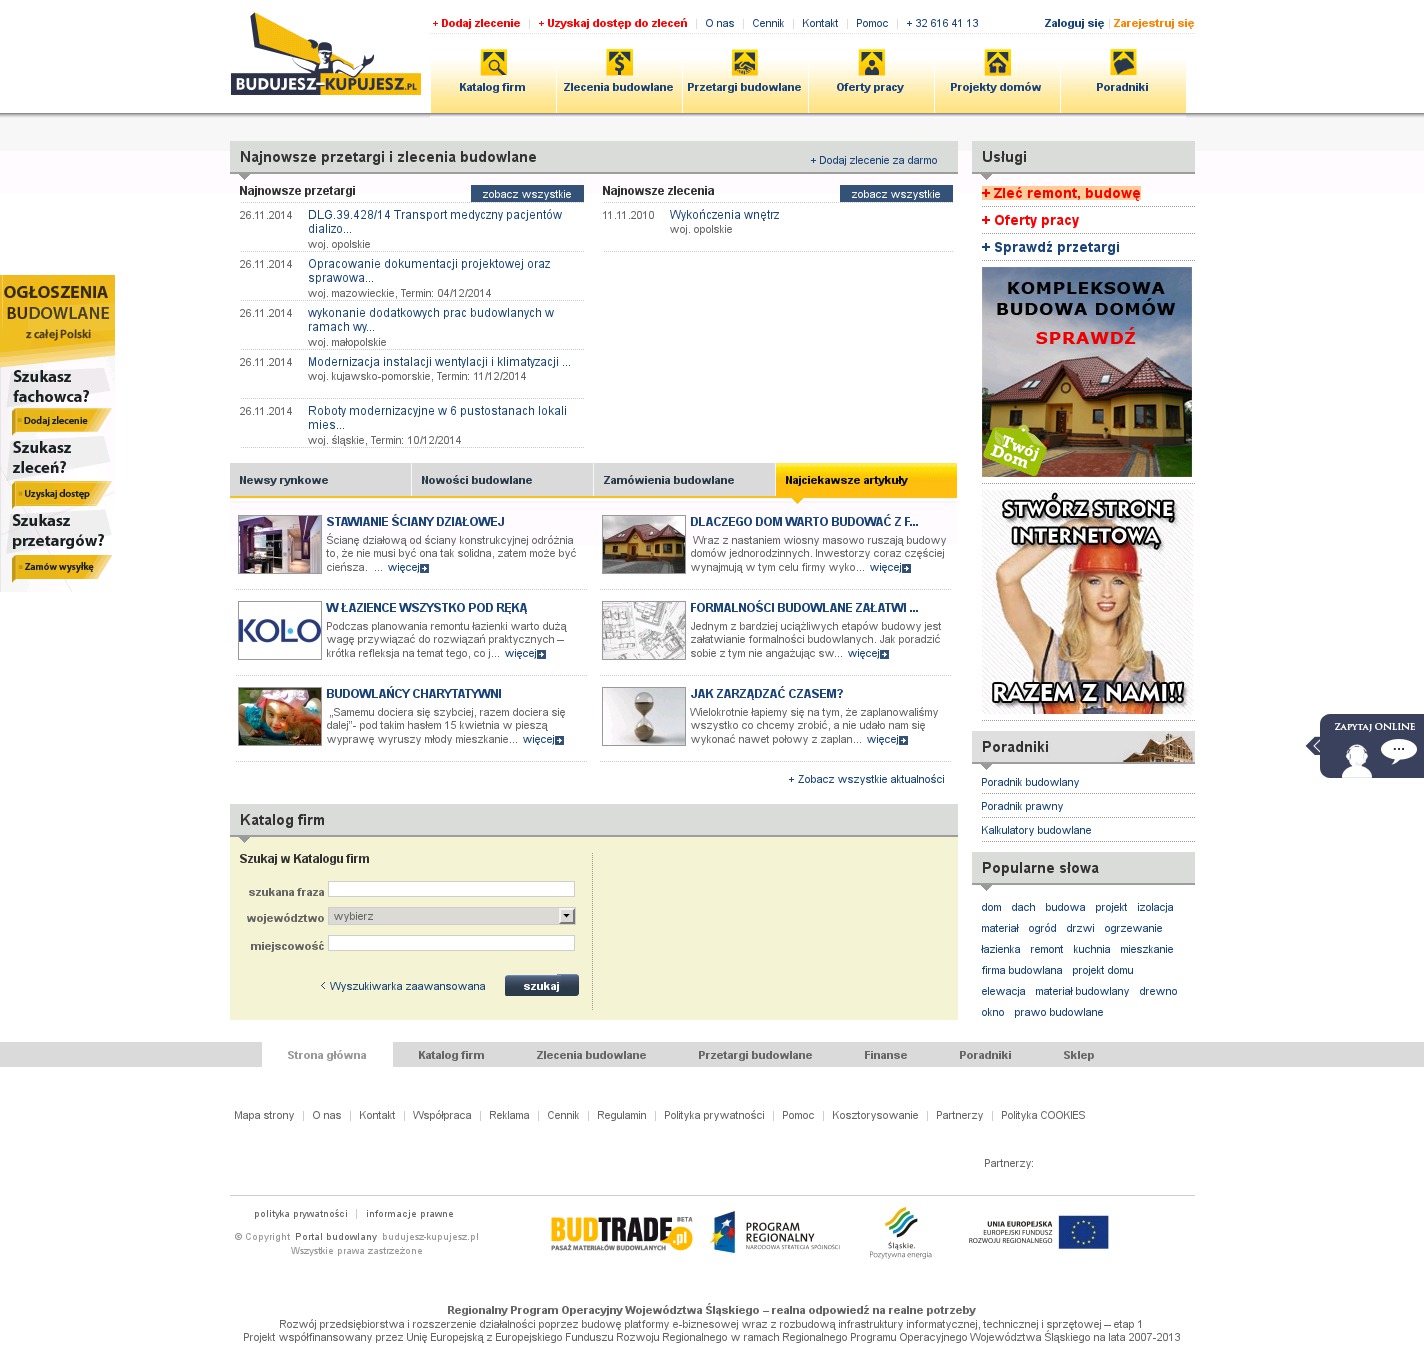Click in the miejscowość input field
Viewport: 1424px width, 1370px height.
click(x=452, y=943)
